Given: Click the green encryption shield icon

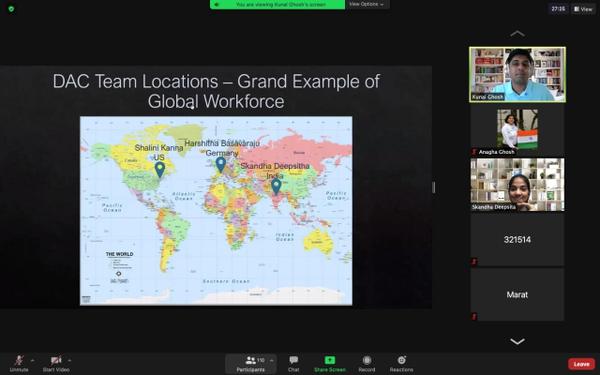Looking at the screenshot, I should click(x=11, y=8).
